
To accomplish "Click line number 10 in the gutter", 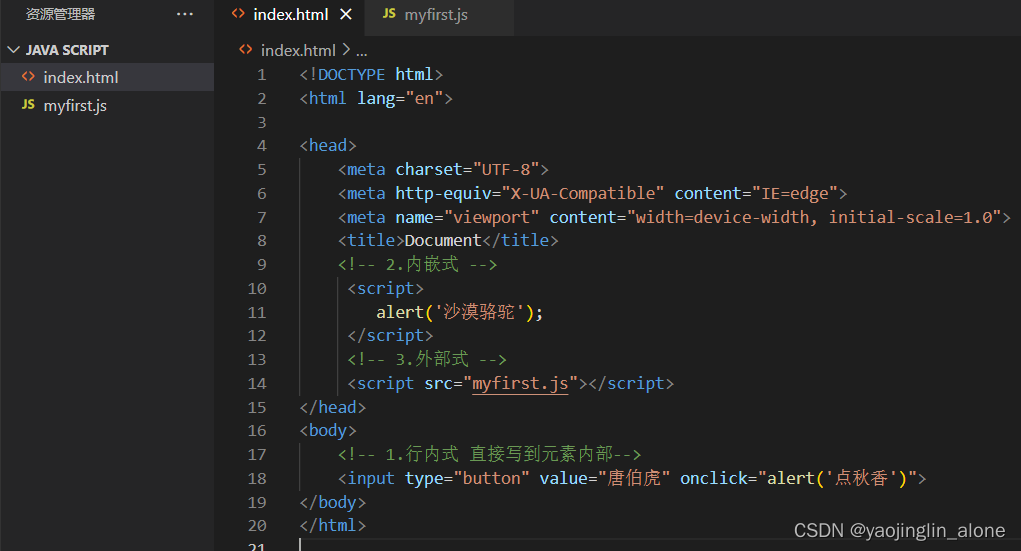I will (x=257, y=289).
